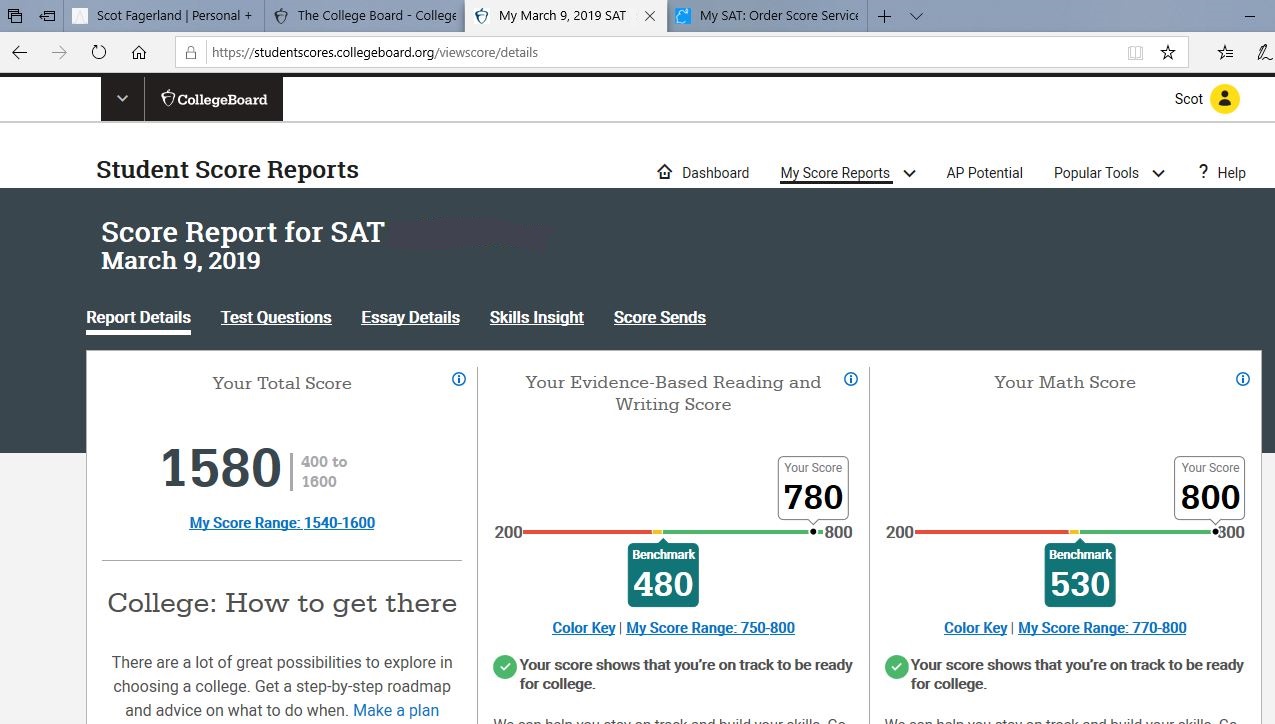Switch to The College Board tab

tap(366, 16)
